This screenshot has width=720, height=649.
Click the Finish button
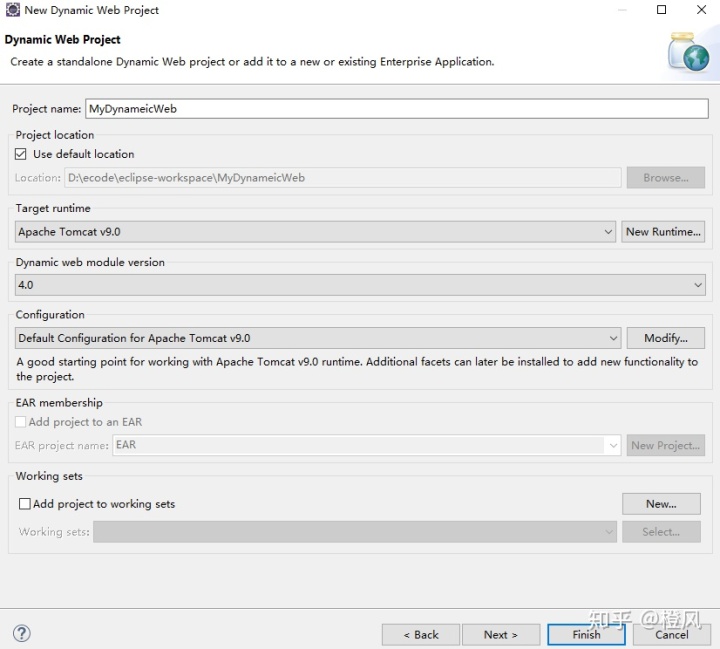(586, 635)
